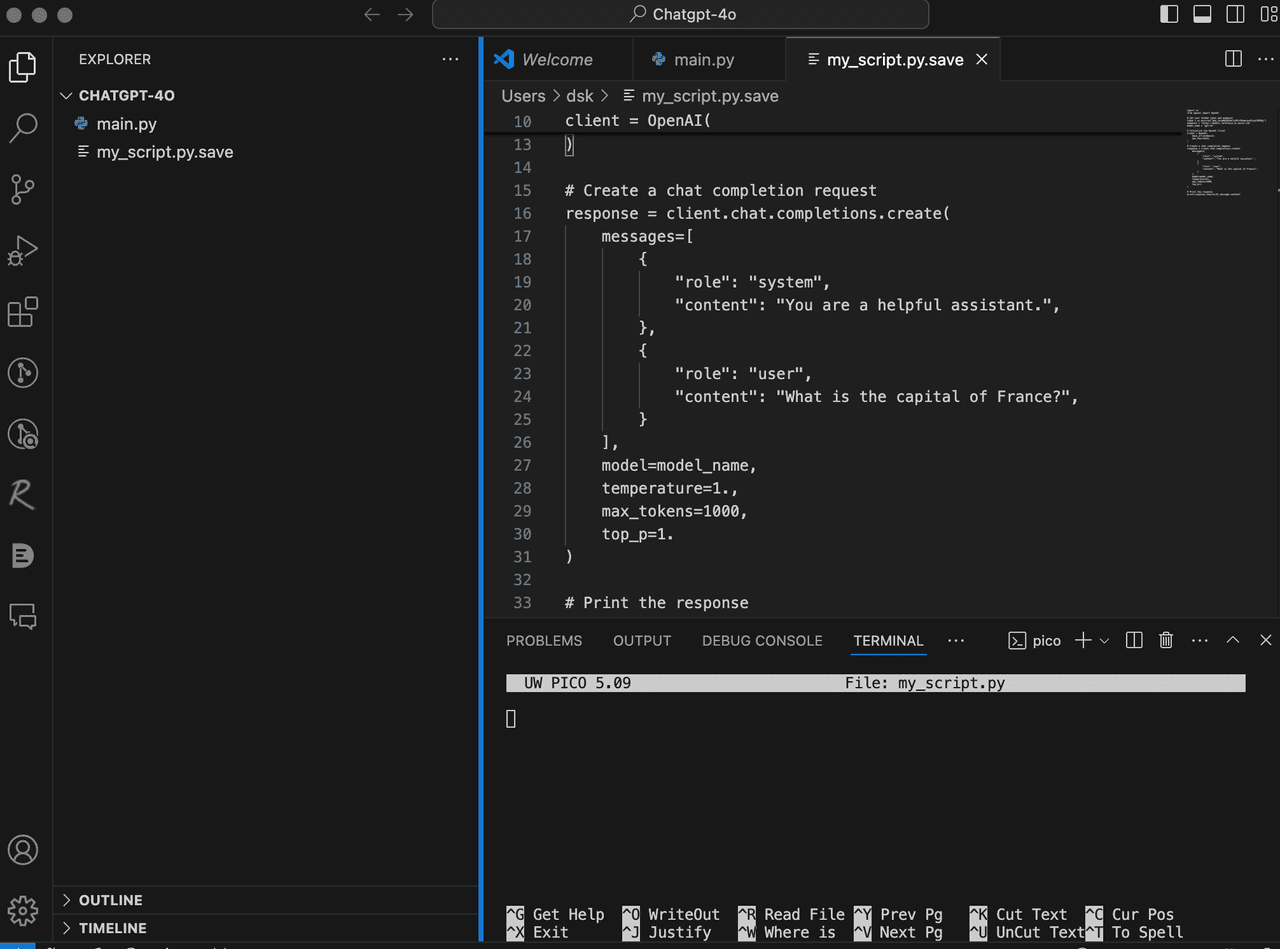Open the Extensions view
This screenshot has width=1280, height=949.
(x=22, y=312)
